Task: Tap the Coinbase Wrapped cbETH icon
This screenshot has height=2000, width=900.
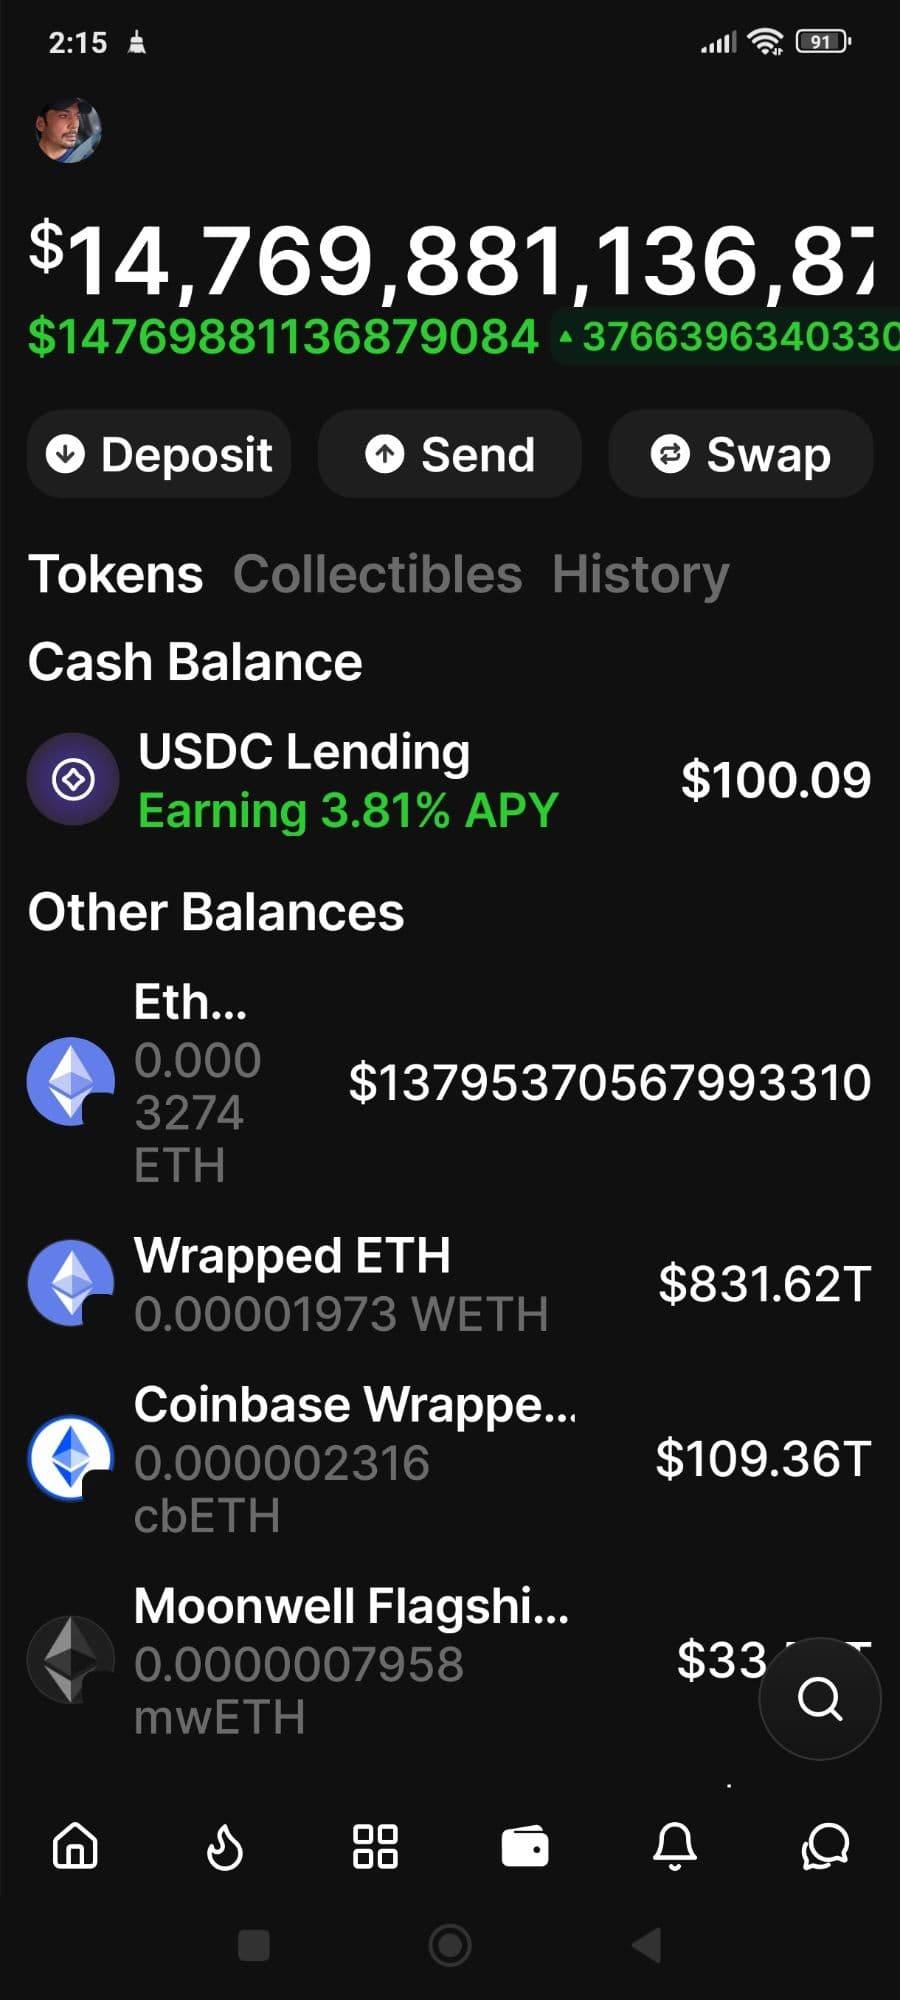Action: [71, 1458]
